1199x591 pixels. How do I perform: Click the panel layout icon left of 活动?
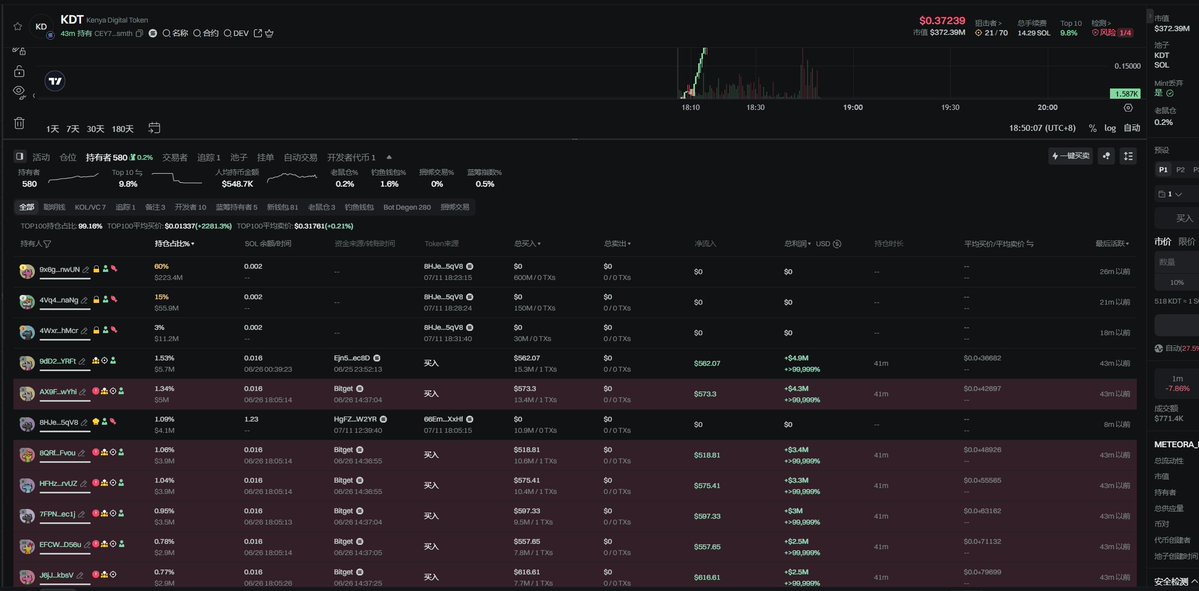20,157
